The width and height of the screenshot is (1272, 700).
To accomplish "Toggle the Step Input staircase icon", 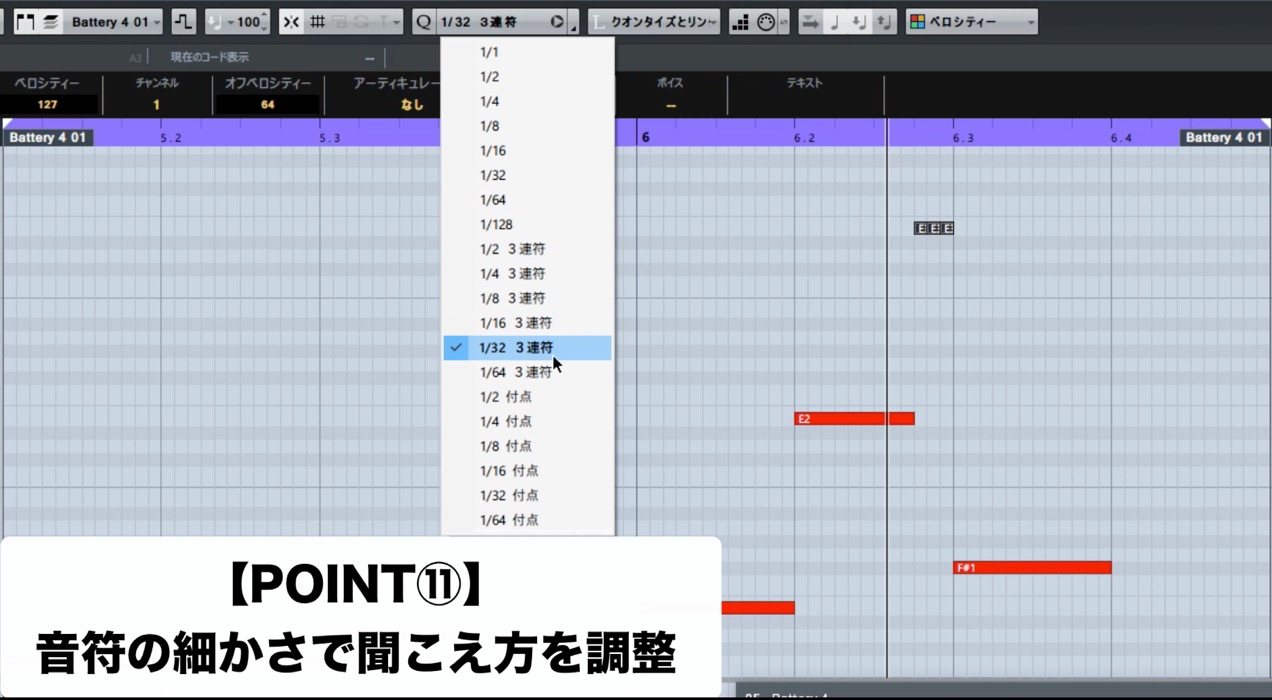I will pyautogui.click(x=740, y=21).
